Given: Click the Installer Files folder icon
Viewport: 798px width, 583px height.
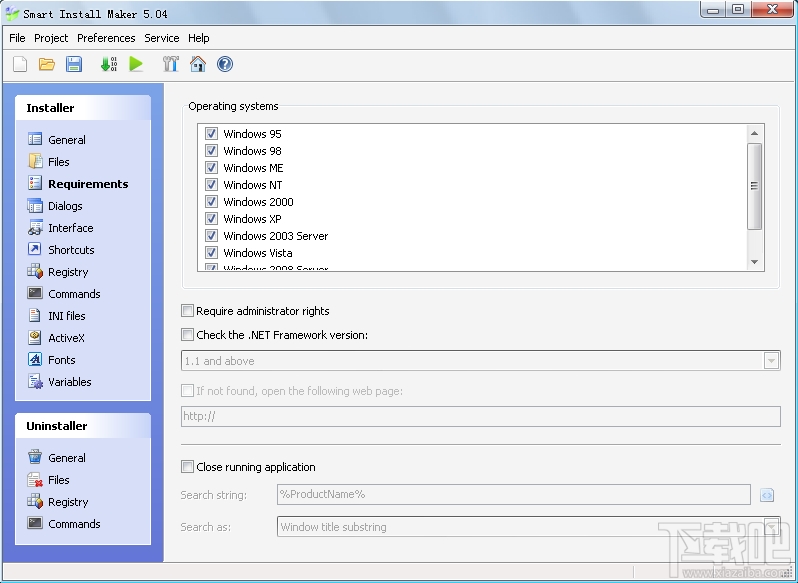Looking at the screenshot, I should tap(35, 161).
